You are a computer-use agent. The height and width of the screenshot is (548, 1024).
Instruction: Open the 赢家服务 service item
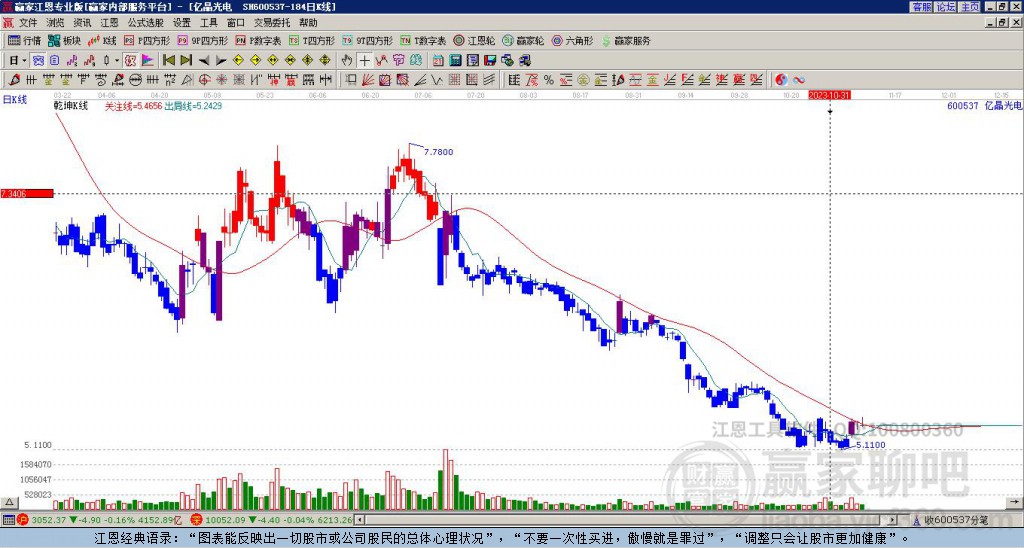[x=626, y=40]
